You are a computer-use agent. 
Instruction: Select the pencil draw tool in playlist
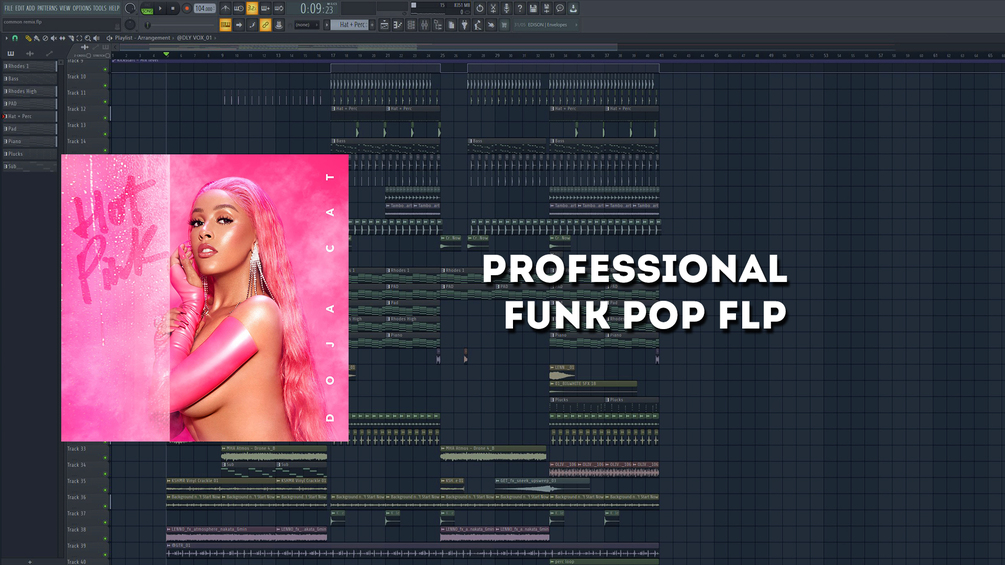(28, 38)
